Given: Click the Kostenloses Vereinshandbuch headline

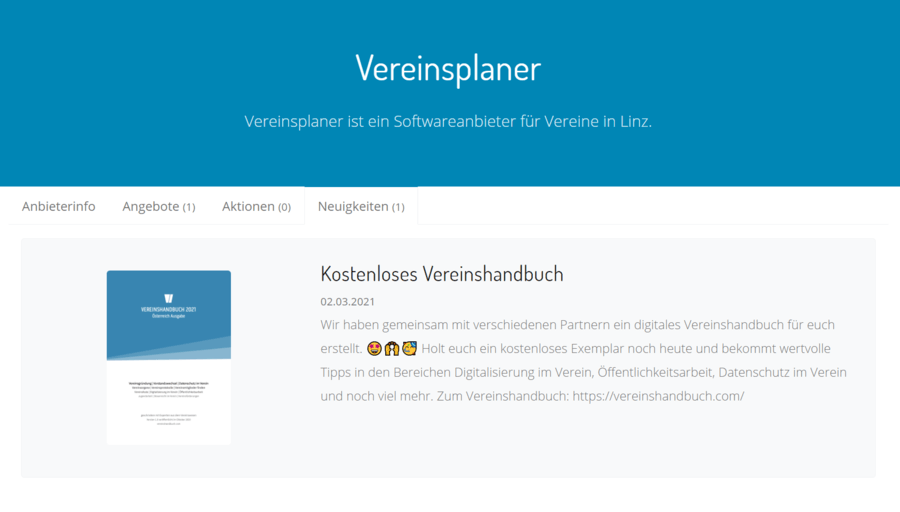Looking at the screenshot, I should pyautogui.click(x=442, y=273).
